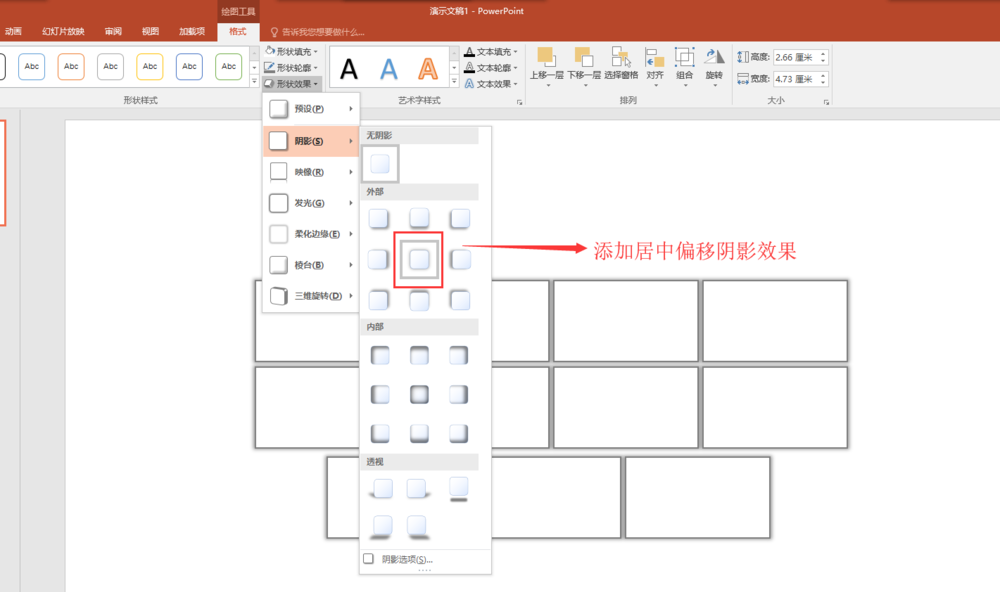
Task: Open the 柔化边缘(E) soft edges submenu
Action: [311, 234]
